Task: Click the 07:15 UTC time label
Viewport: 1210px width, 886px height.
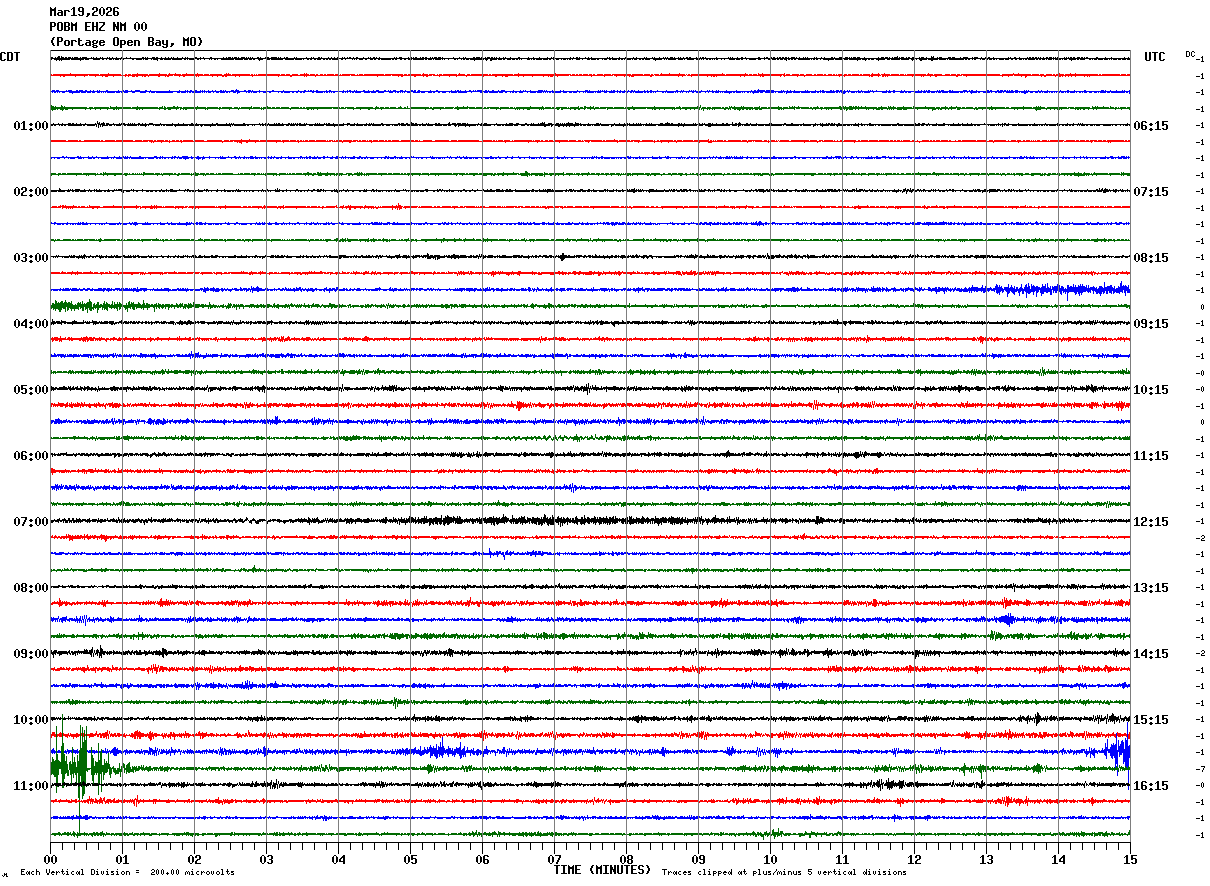Action: 1151,192
